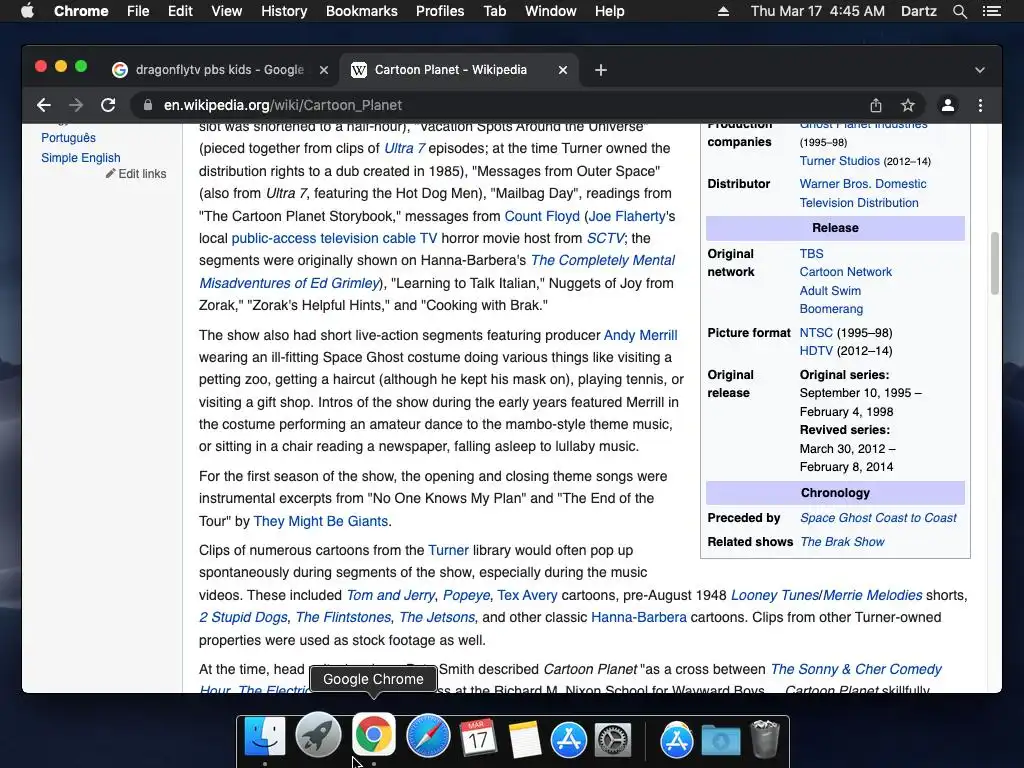Image resolution: width=1024 pixels, height=768 pixels.
Task: Reload the Cartoon Planet page
Action: point(108,105)
